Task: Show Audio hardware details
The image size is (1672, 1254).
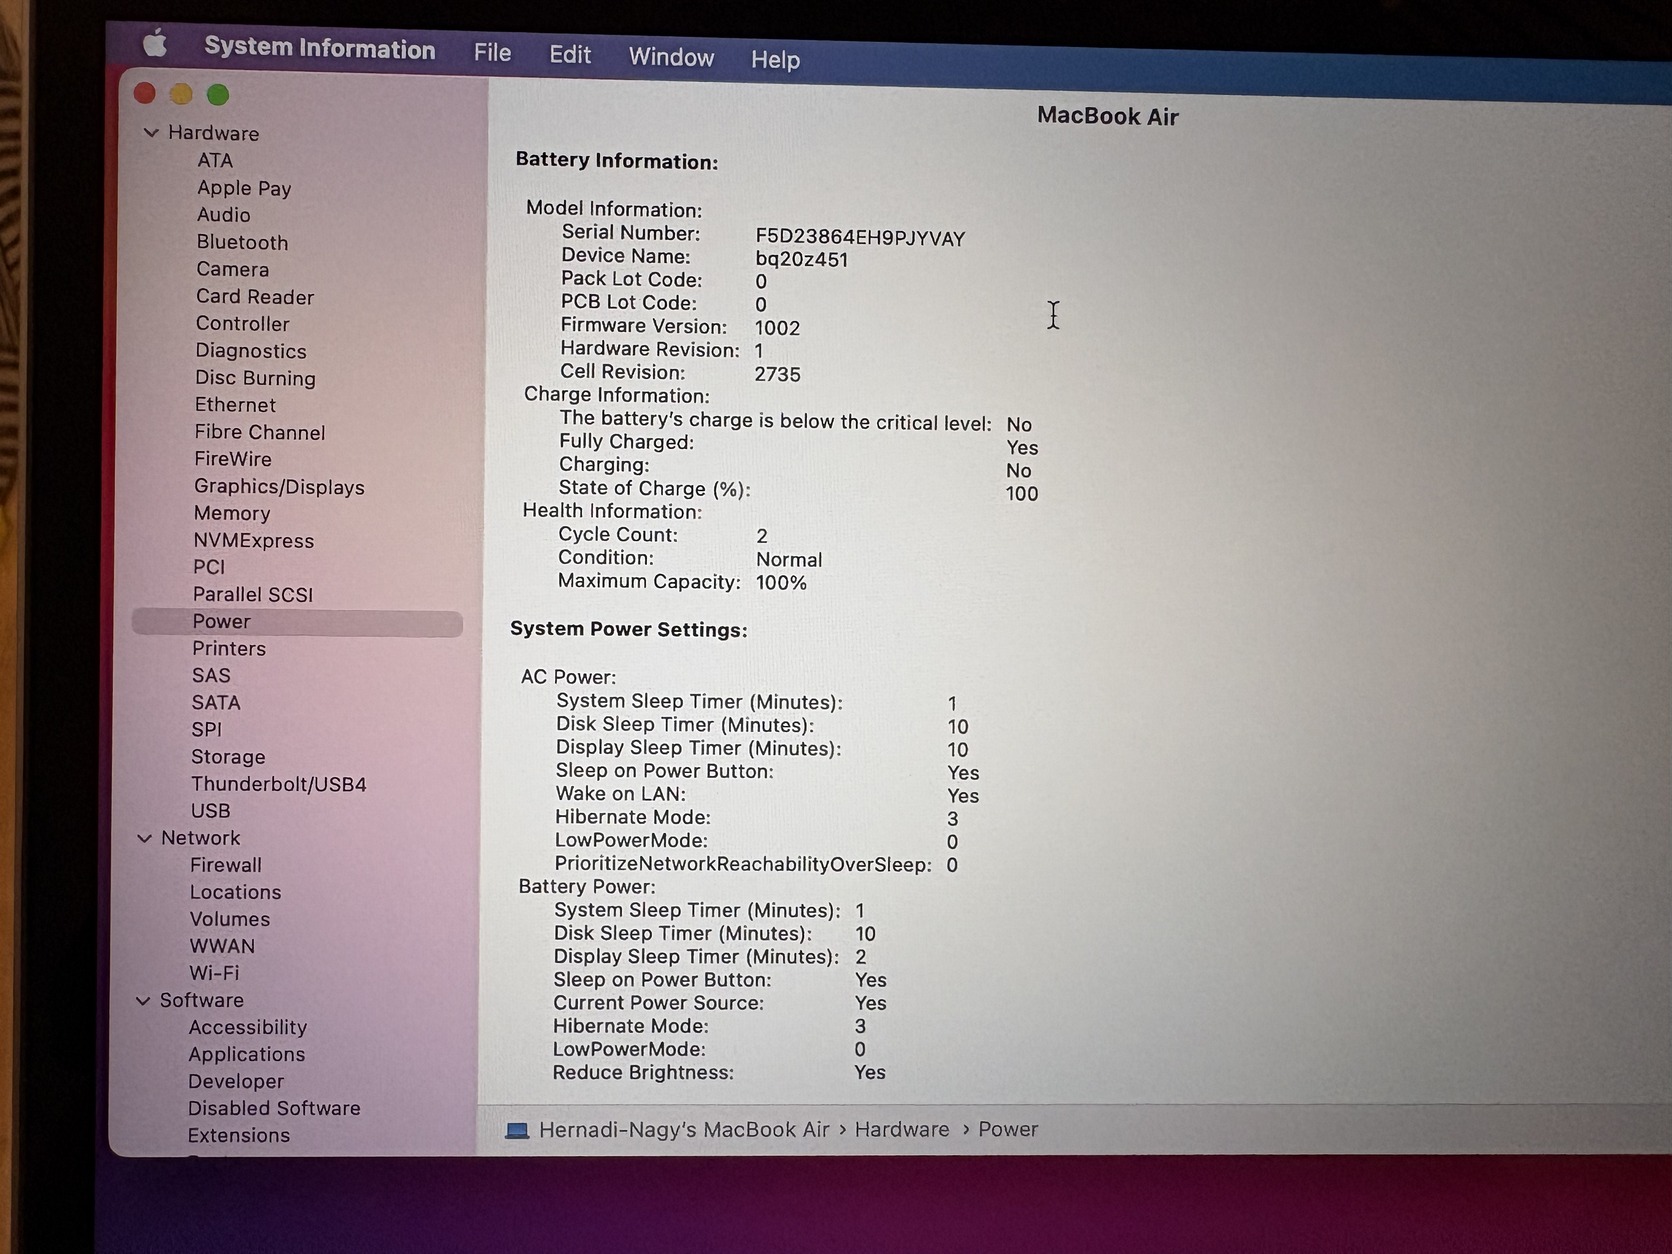Action: pos(224,215)
